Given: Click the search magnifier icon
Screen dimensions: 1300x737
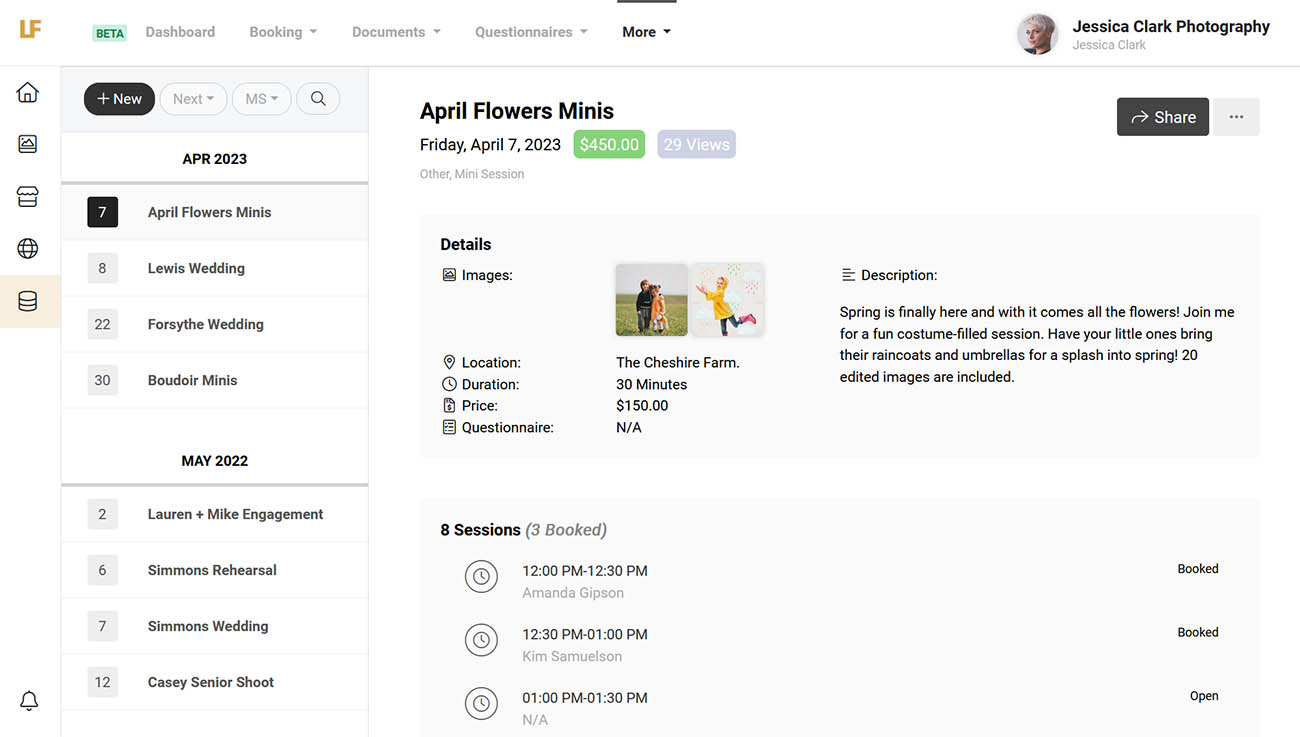Looking at the screenshot, I should click(x=318, y=99).
